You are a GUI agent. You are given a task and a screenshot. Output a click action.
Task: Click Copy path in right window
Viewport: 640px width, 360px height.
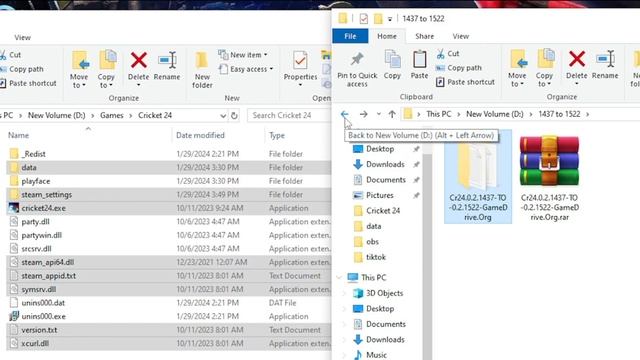(459, 68)
